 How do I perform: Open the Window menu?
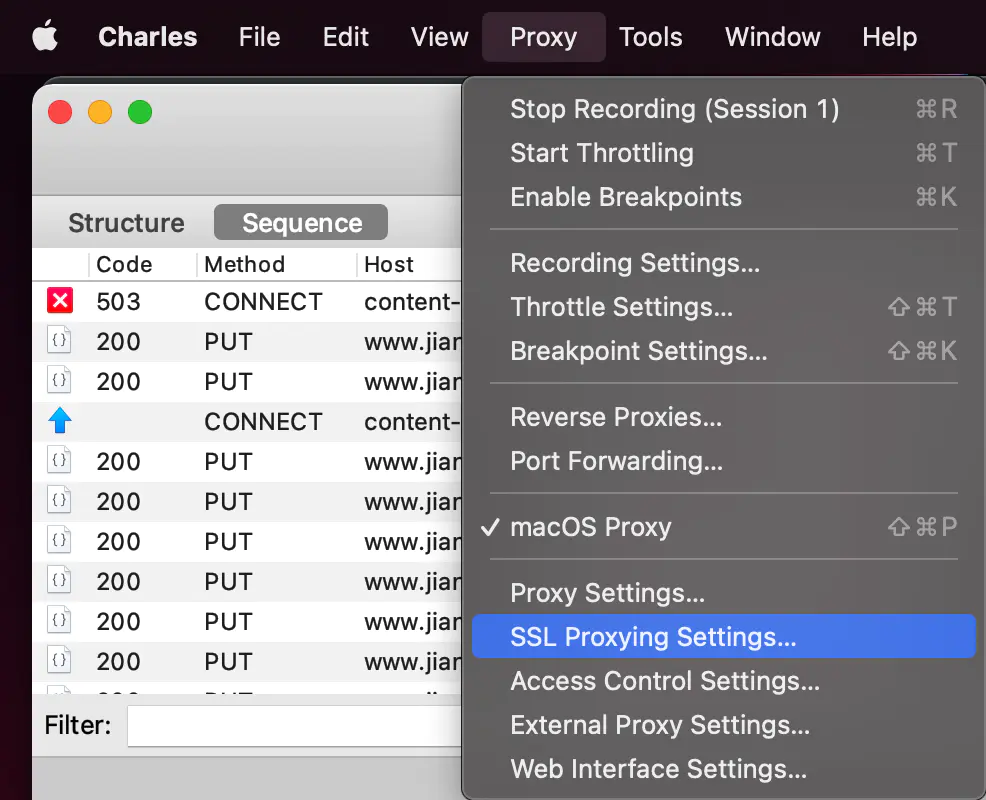[x=773, y=36]
